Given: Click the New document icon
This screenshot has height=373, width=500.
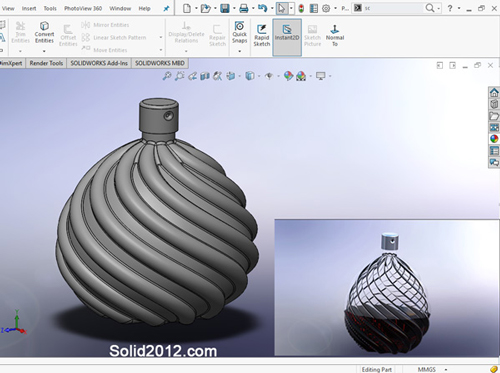Looking at the screenshot, I should (x=187, y=8).
